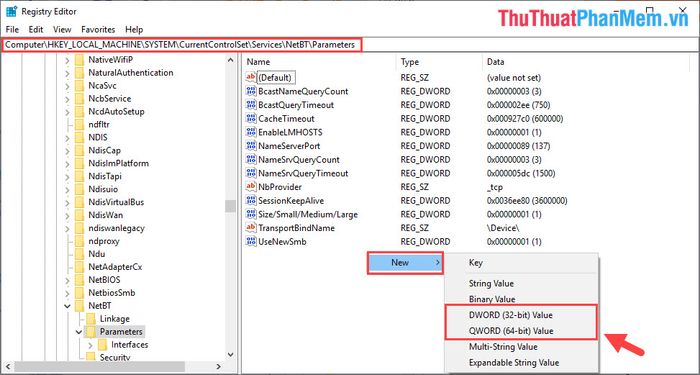The width and height of the screenshot is (700, 375).
Task: Open the Help menu
Action: point(134,30)
